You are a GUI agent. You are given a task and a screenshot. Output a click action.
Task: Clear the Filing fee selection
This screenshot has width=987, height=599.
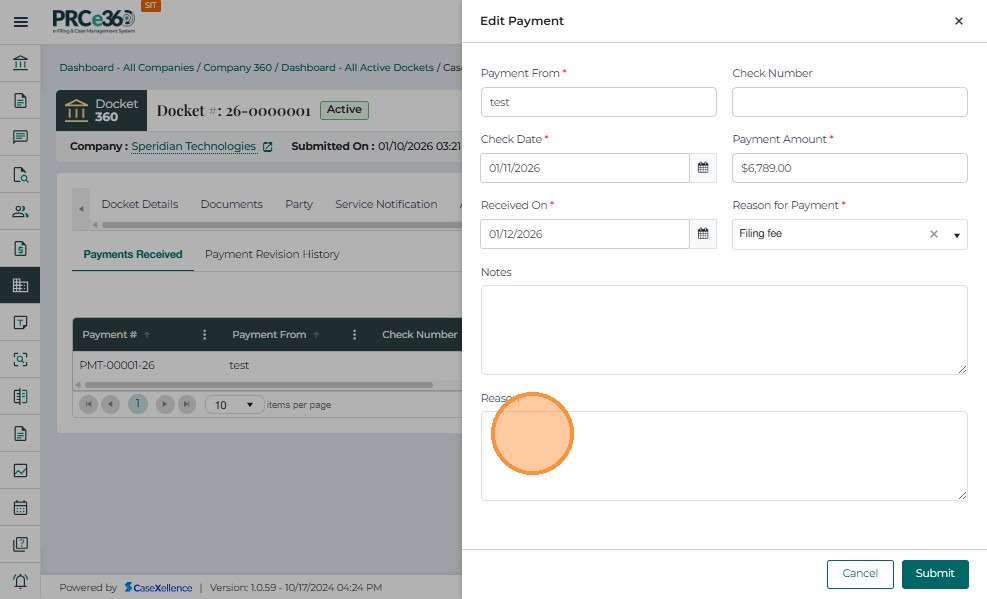[x=934, y=234]
